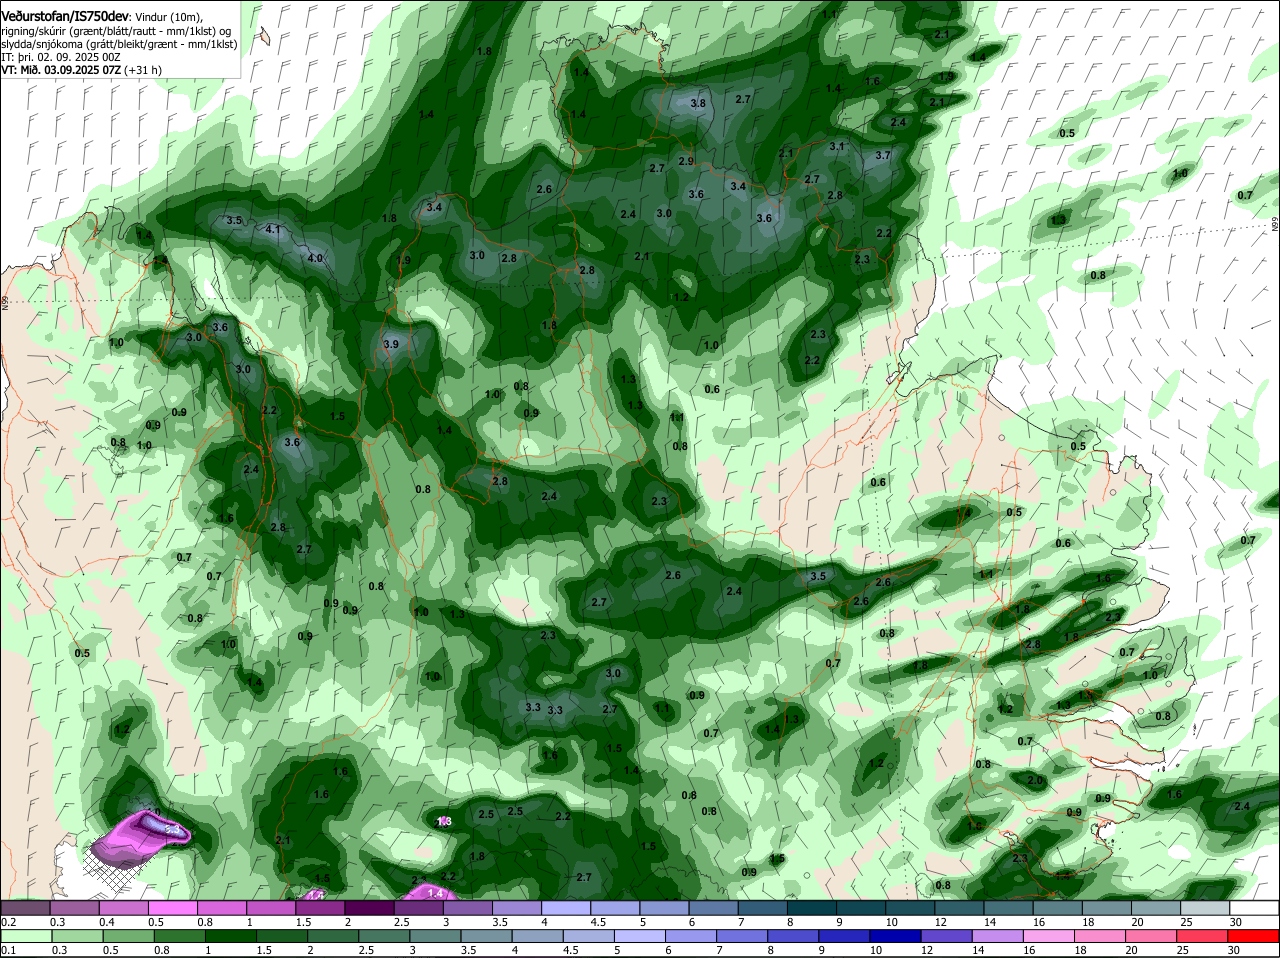Screen dimensions: 1280x958
Task: Click the 2.9 precipitation value on the map
Action: 686,161
